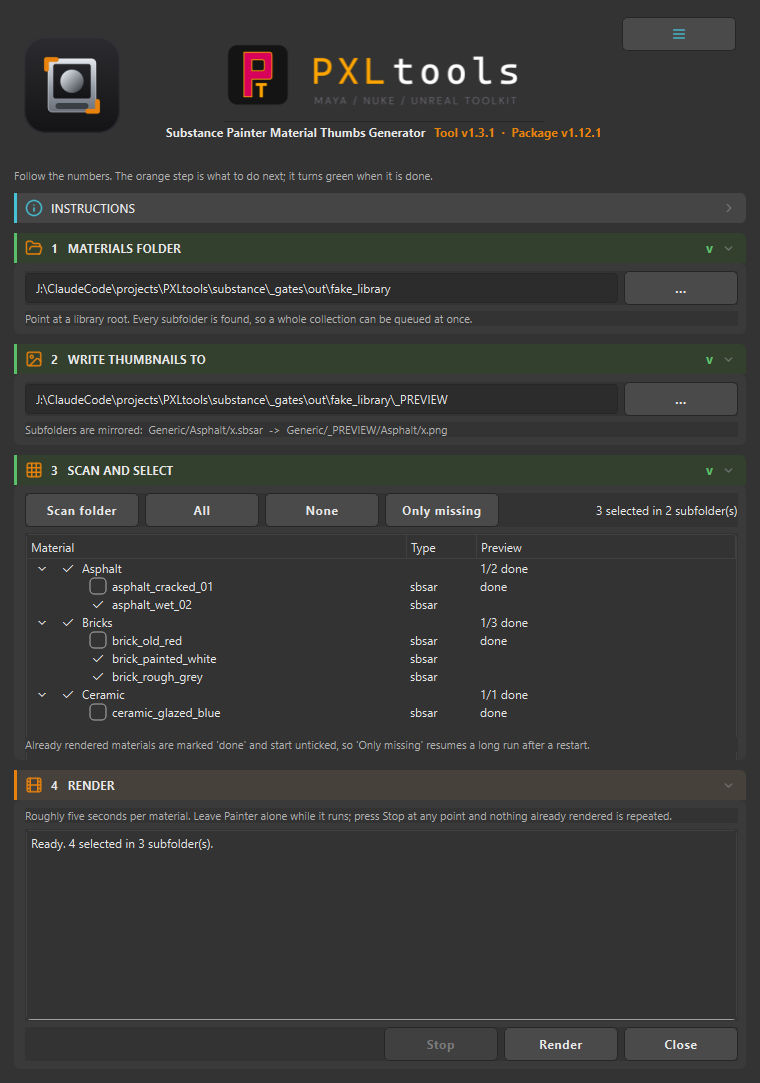
Task: Collapse the Bricks tree node
Action: click(42, 622)
